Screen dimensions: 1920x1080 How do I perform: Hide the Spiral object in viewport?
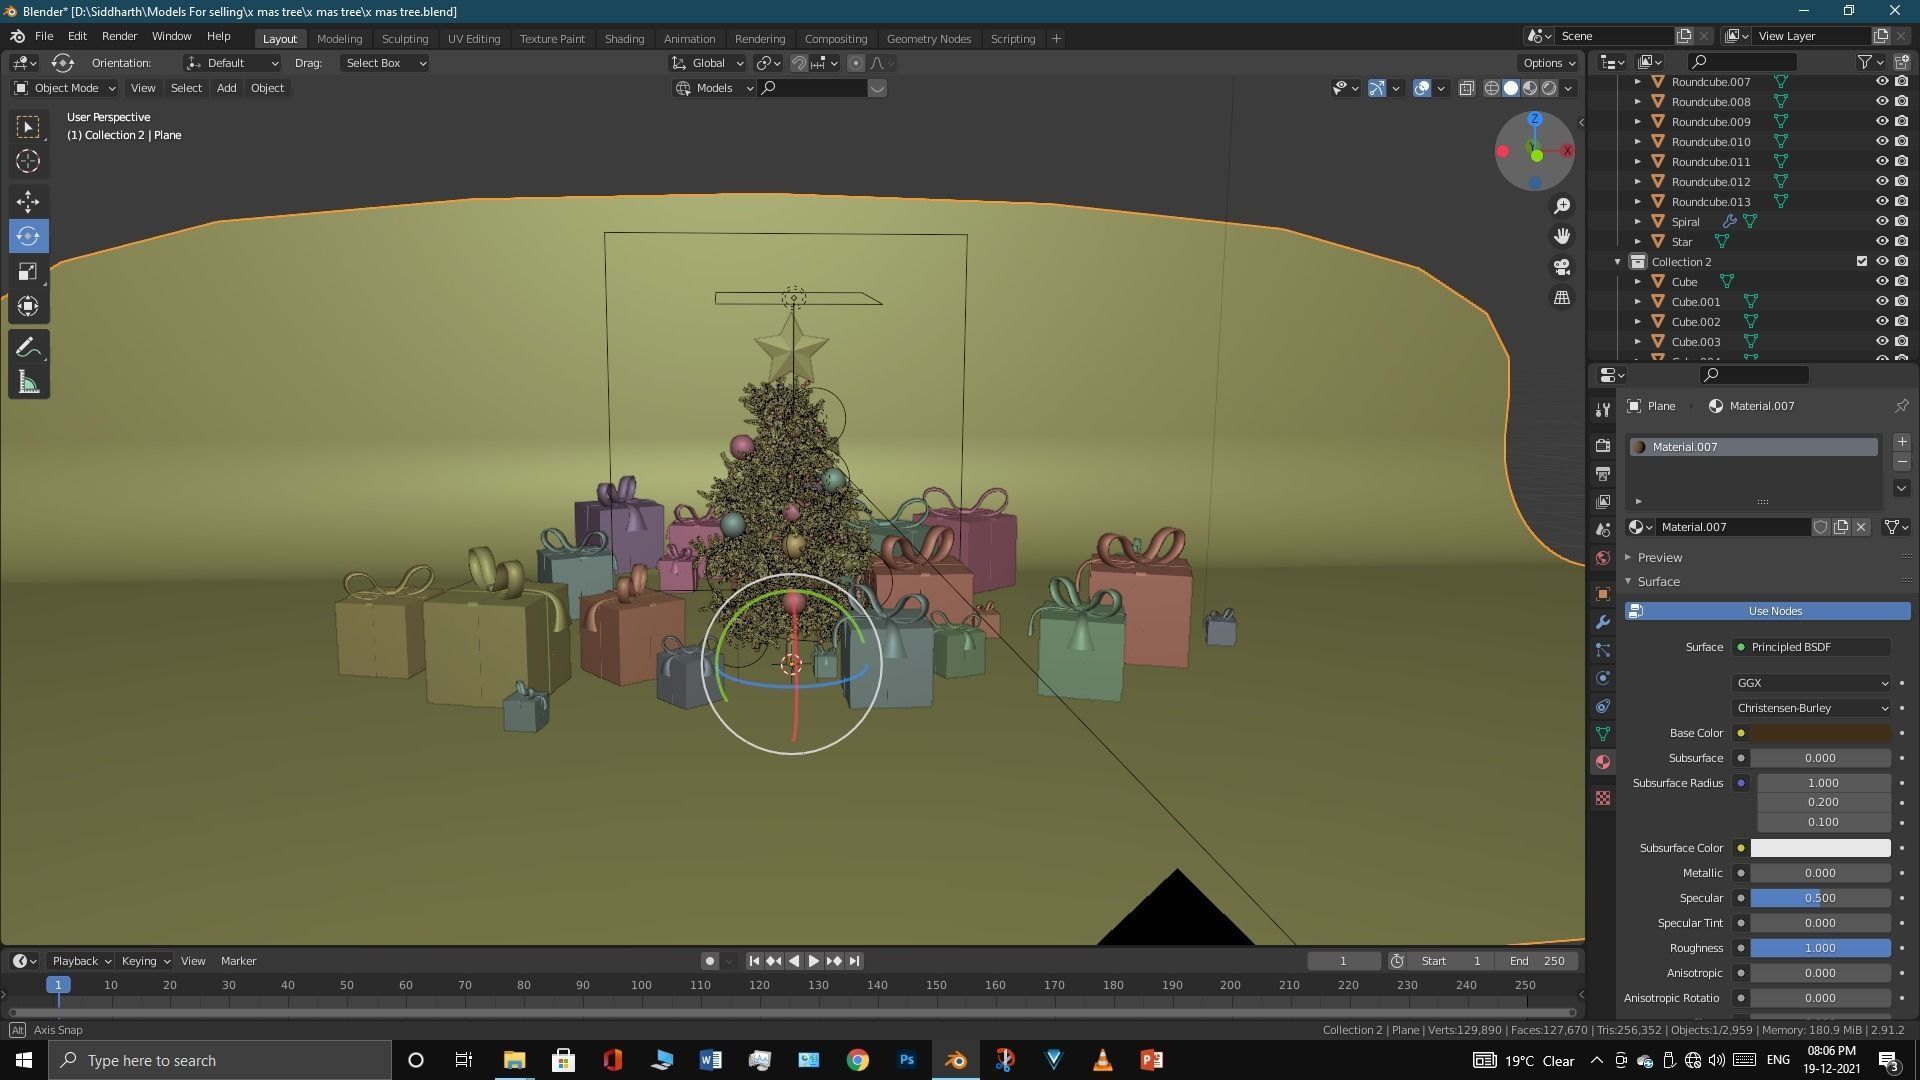click(x=1881, y=222)
